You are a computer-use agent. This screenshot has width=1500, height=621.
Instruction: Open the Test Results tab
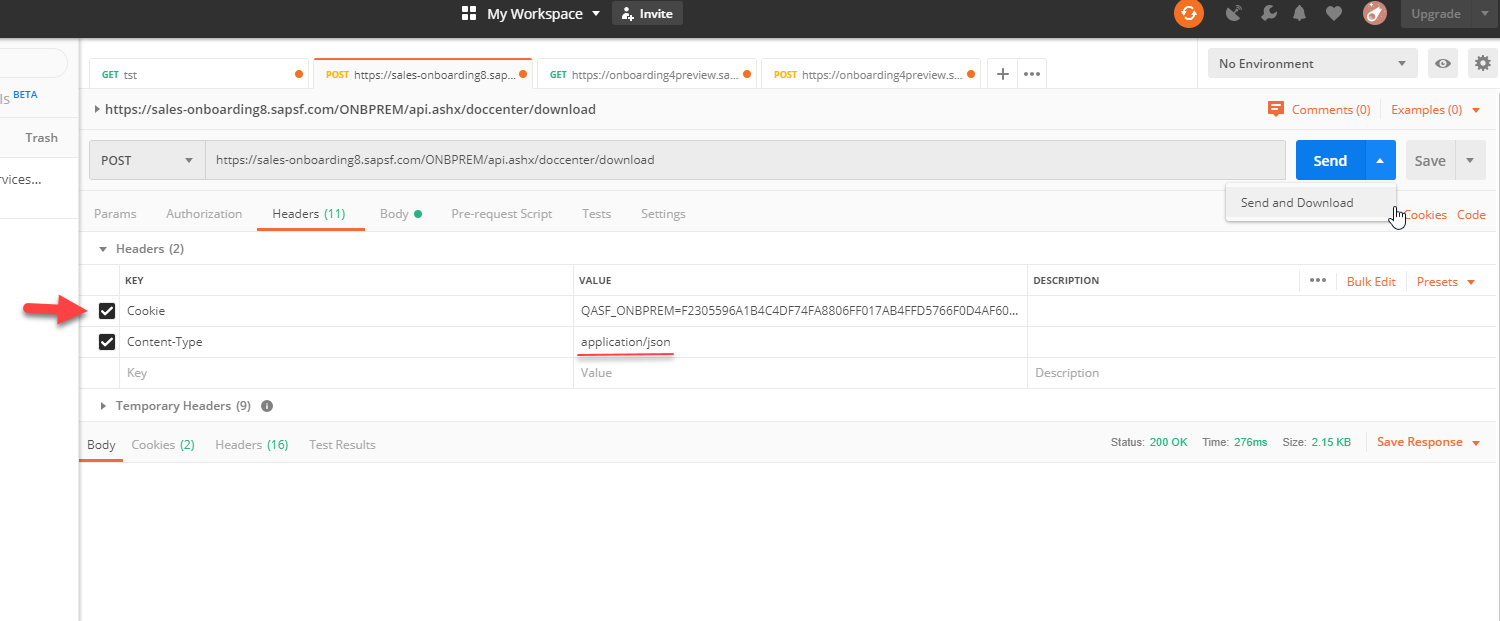(x=342, y=445)
